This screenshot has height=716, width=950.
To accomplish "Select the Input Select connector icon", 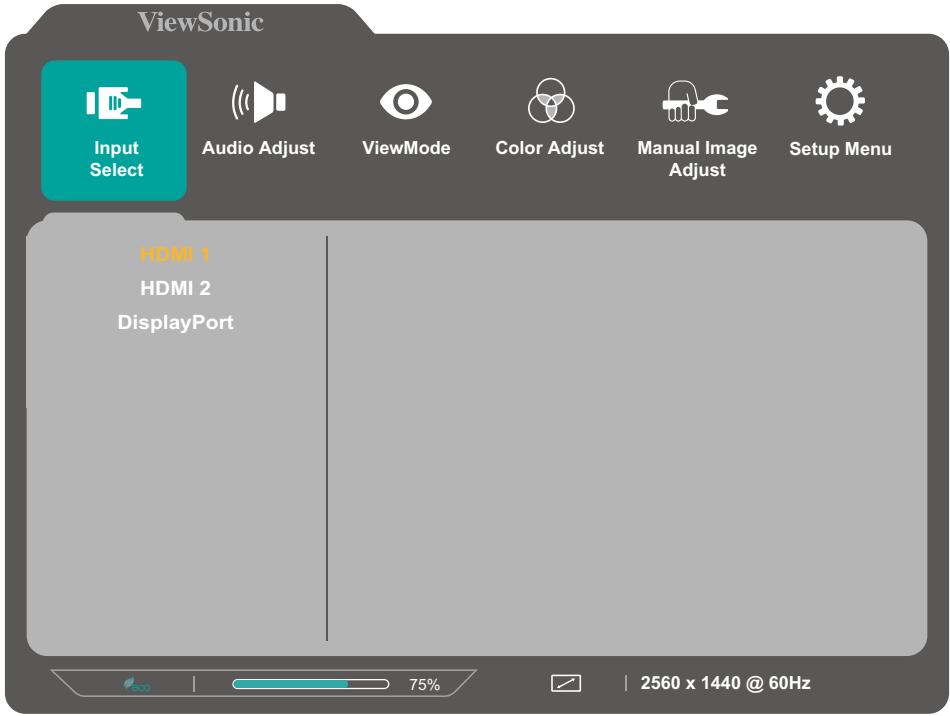I will pyautogui.click(x=113, y=102).
